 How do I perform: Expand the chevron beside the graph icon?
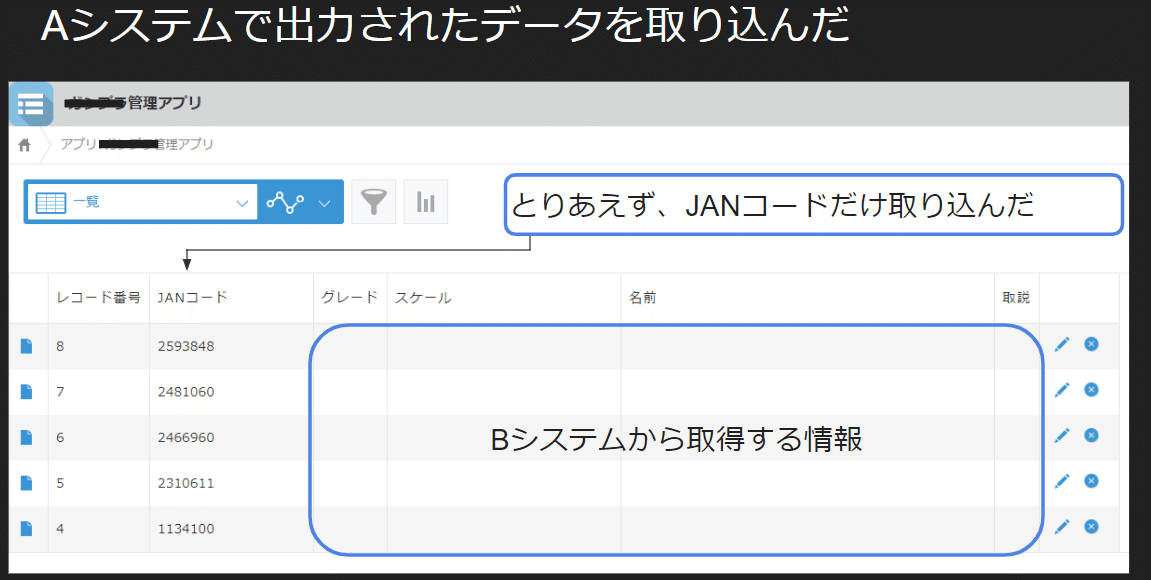click(x=323, y=201)
